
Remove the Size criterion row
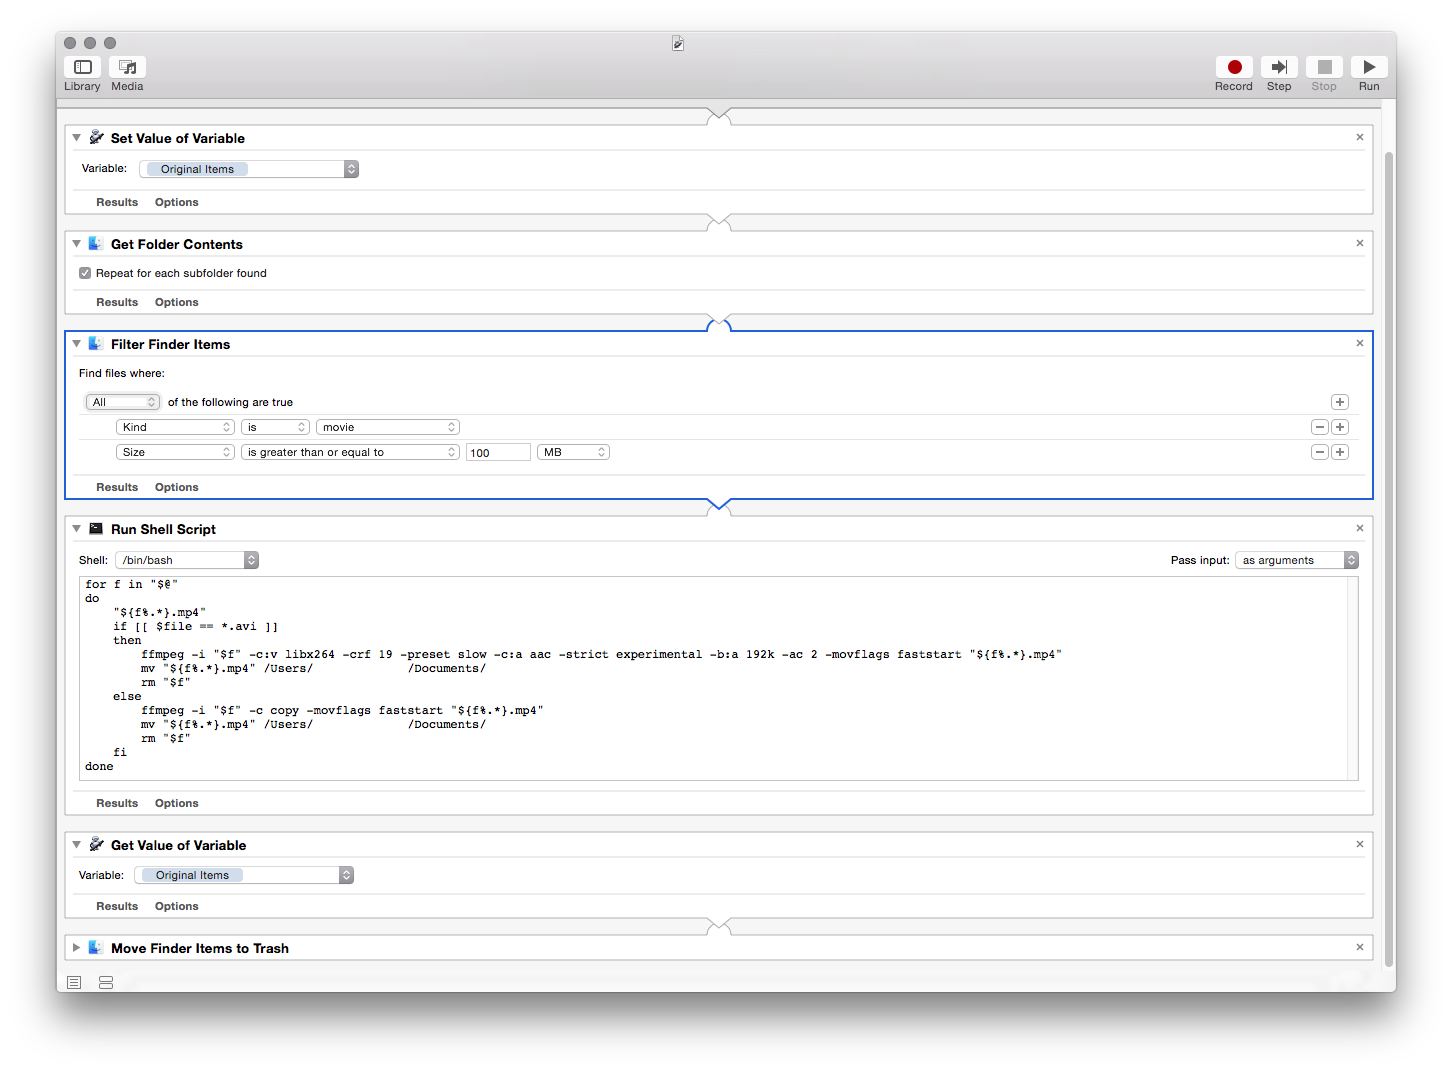1320,452
